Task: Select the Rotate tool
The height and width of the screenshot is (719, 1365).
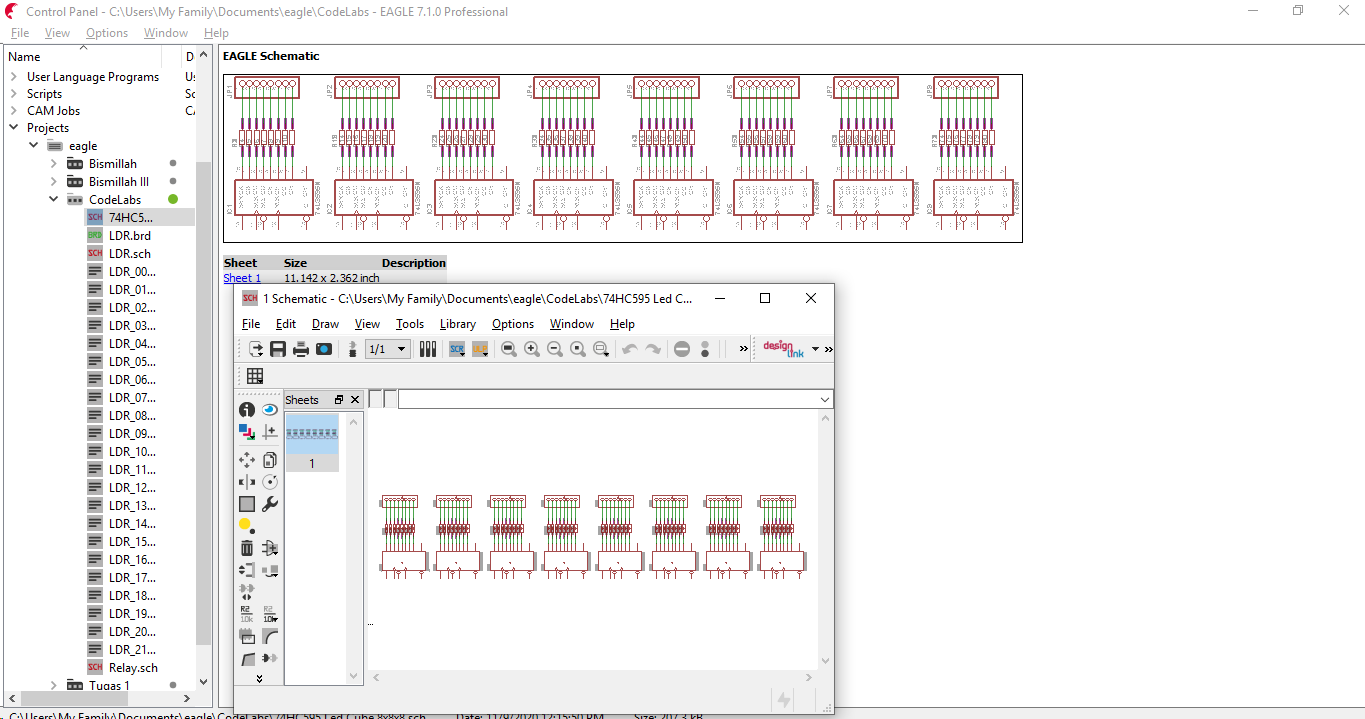Action: [x=270, y=481]
